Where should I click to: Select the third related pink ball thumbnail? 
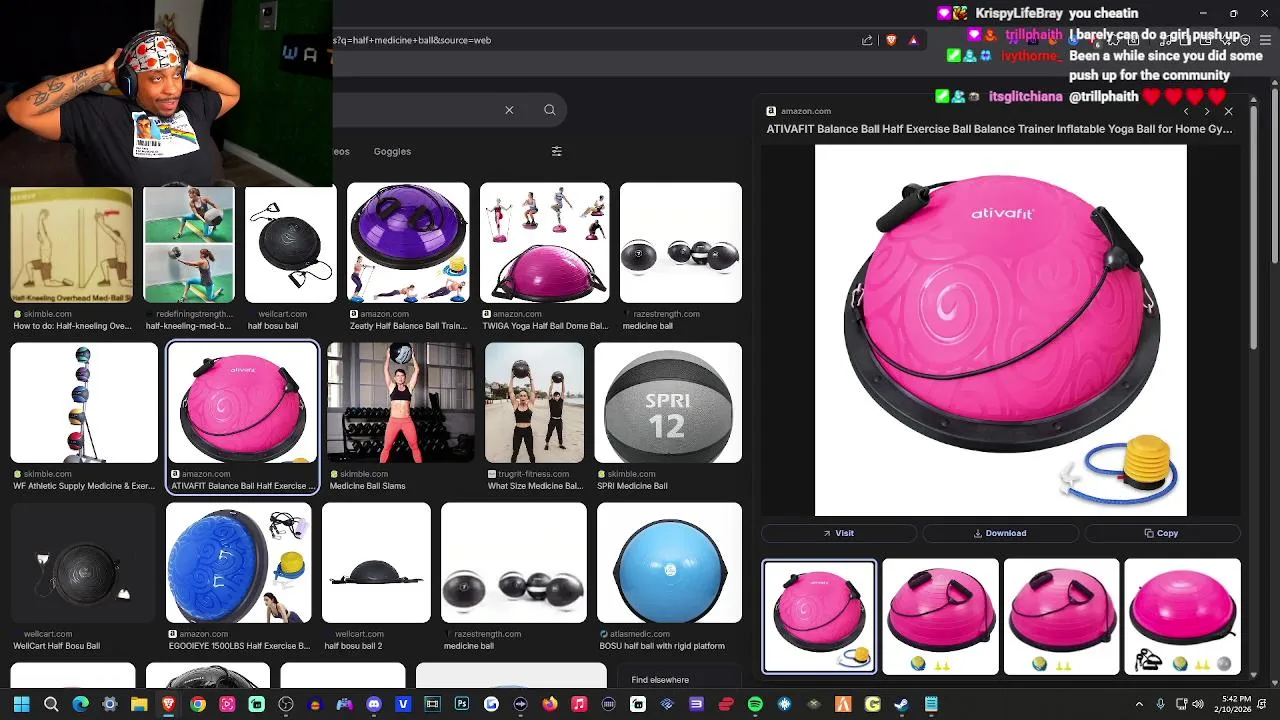tap(1061, 616)
